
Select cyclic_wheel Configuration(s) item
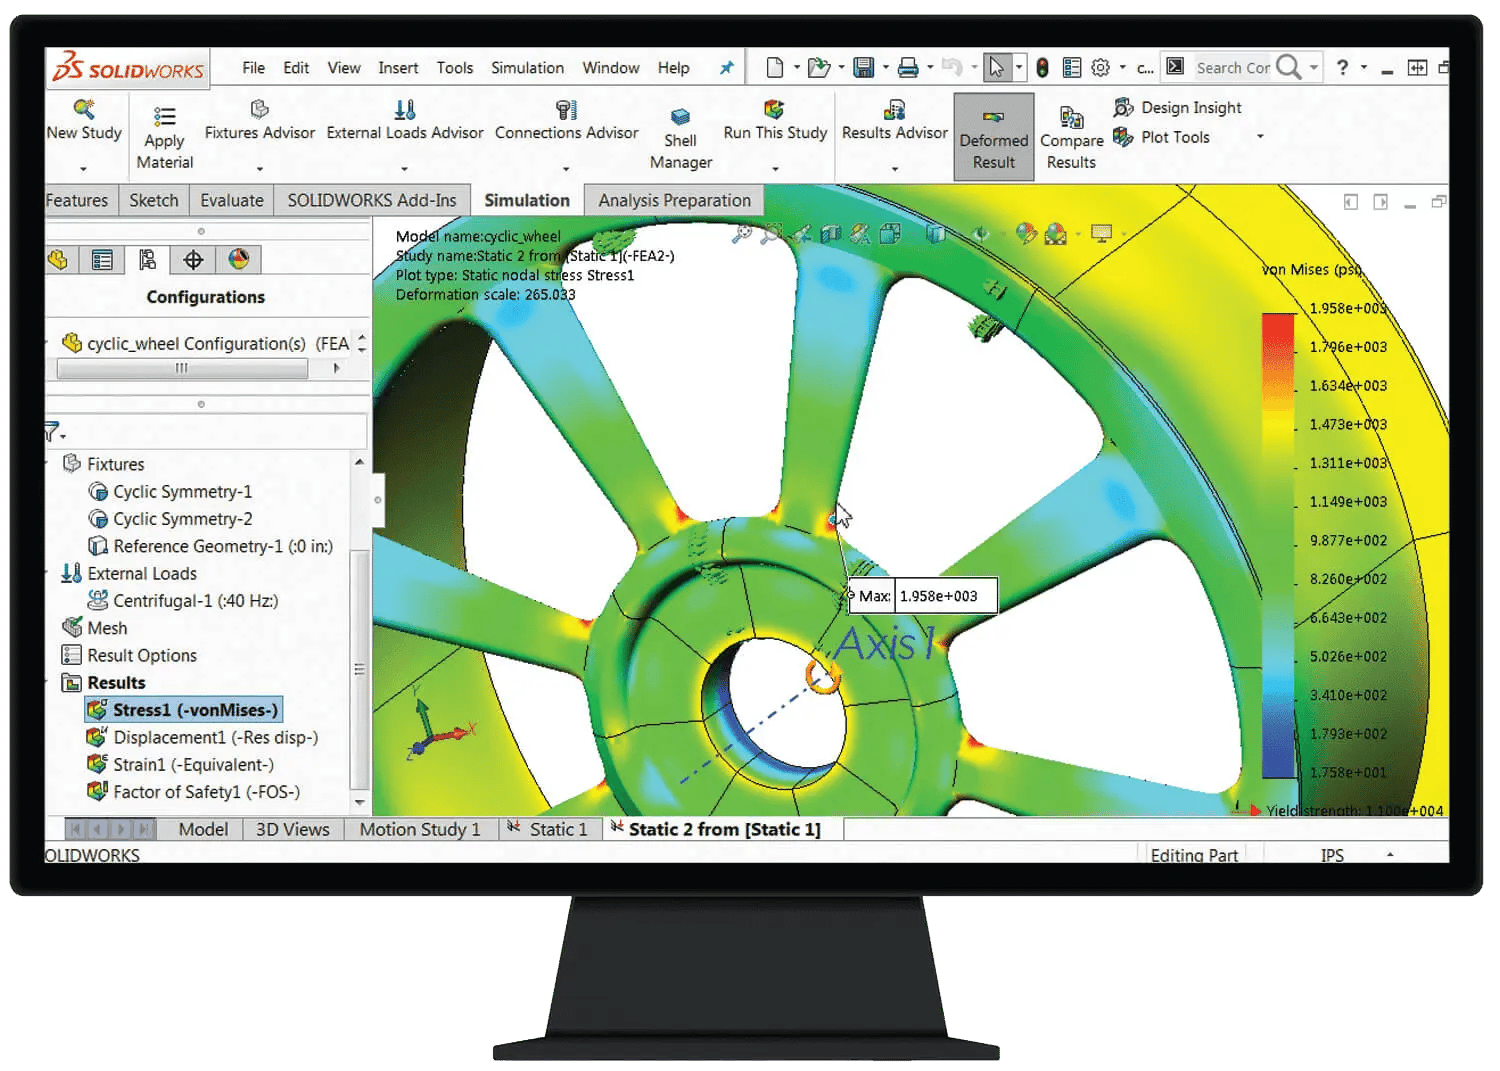[x=206, y=343]
